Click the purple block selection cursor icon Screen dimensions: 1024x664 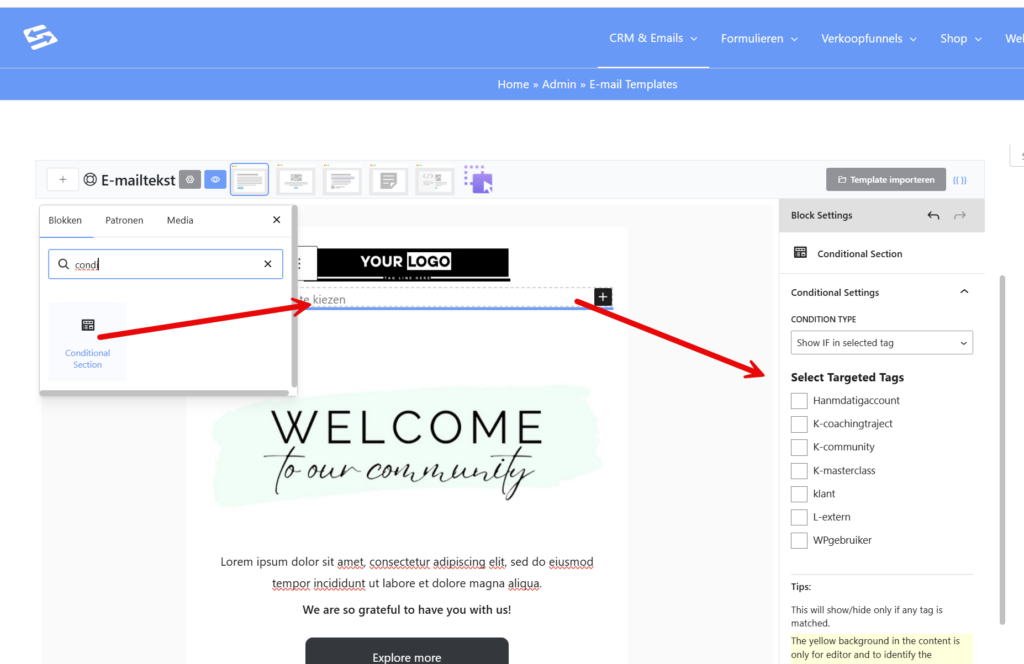coord(479,180)
